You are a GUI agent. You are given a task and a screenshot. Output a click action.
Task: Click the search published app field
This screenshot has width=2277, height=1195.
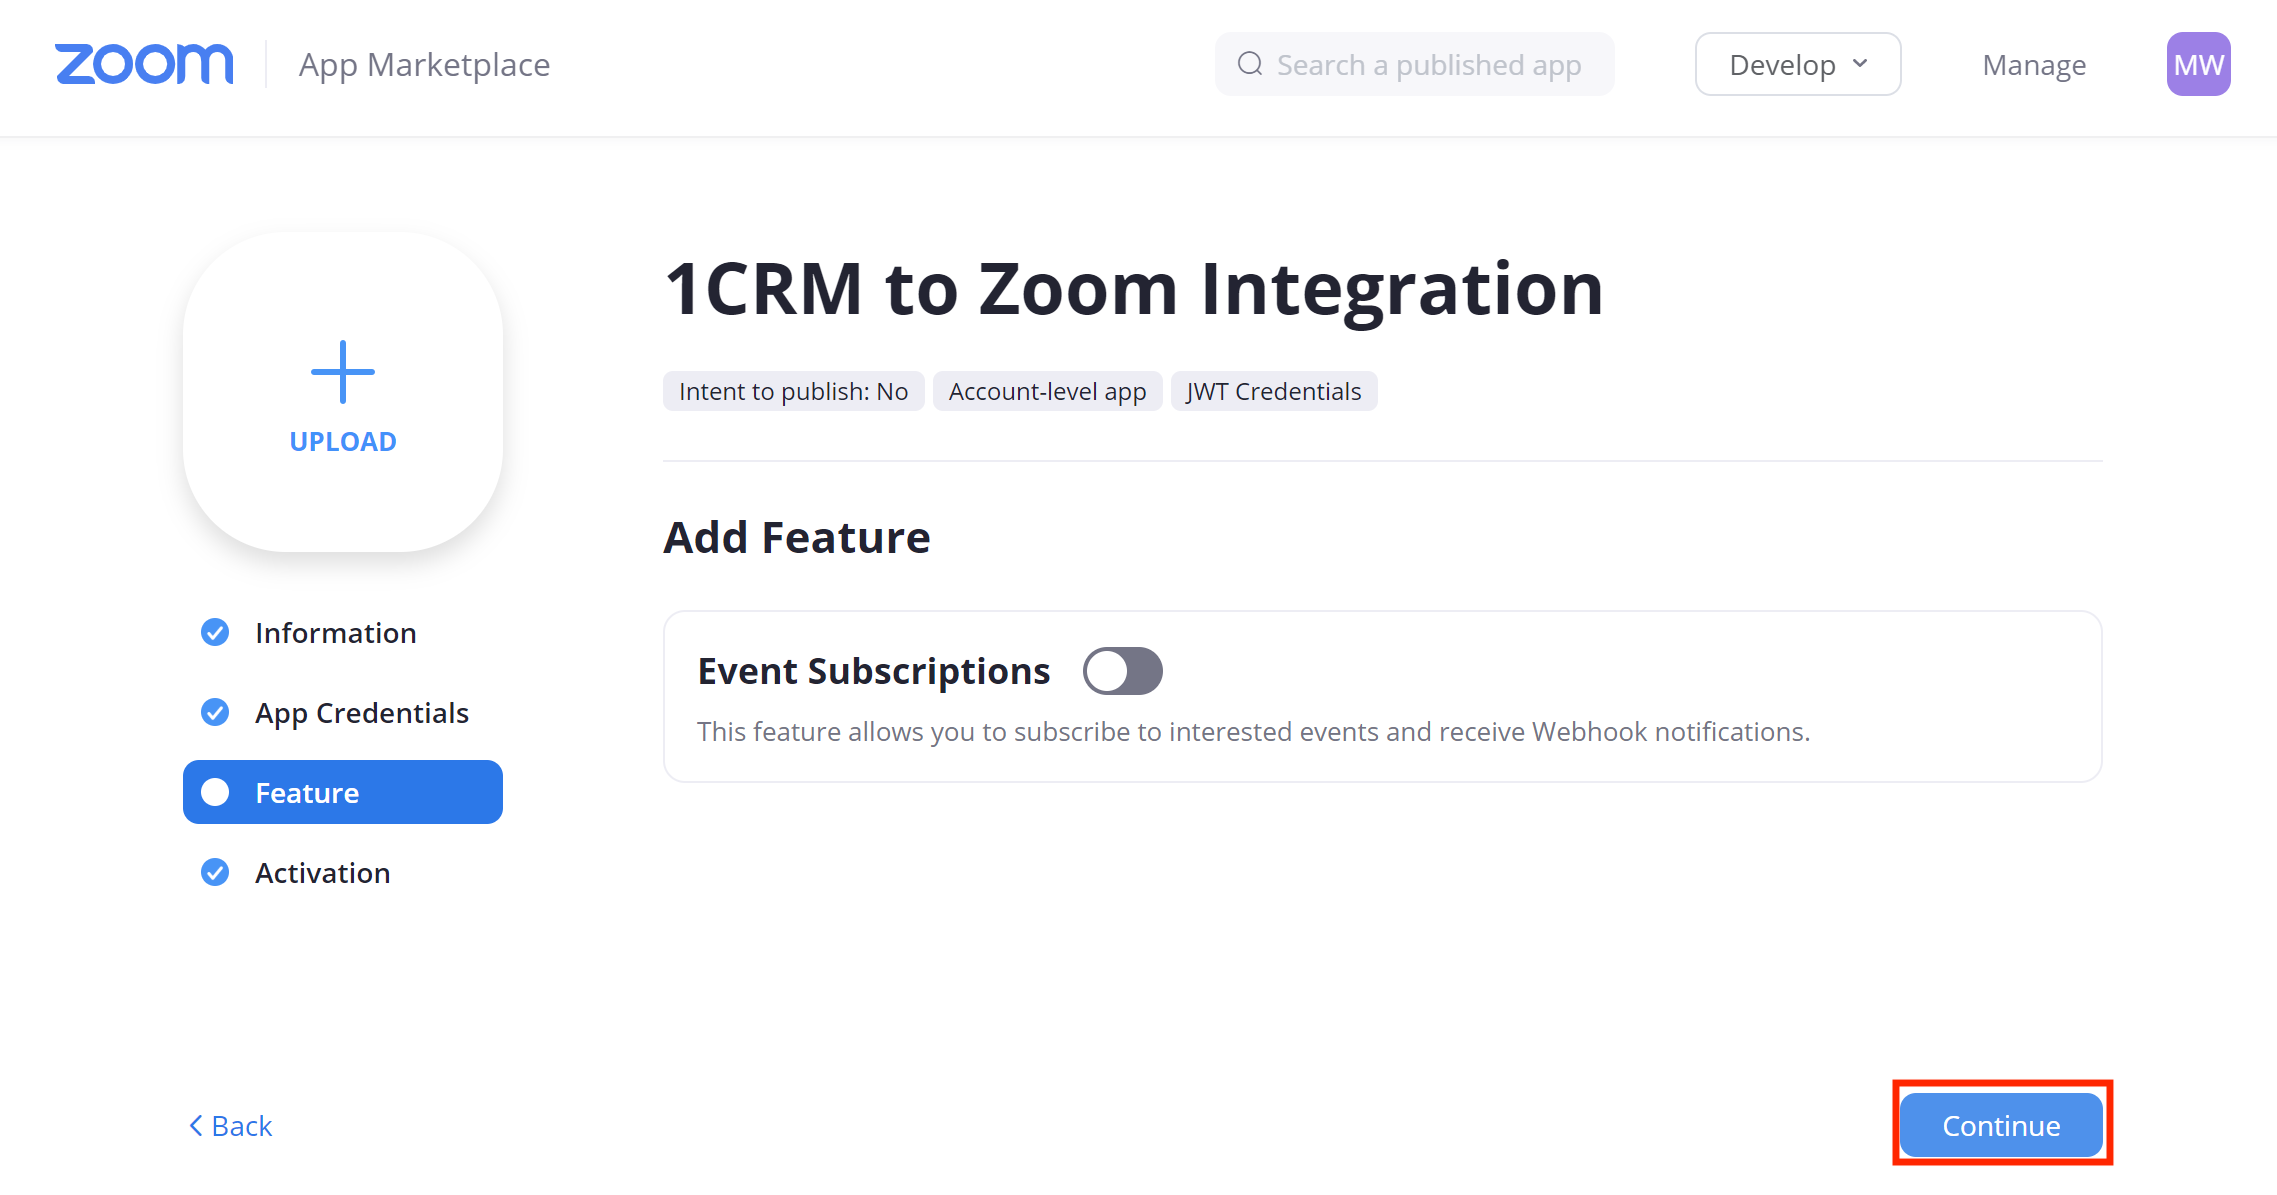tap(1414, 64)
